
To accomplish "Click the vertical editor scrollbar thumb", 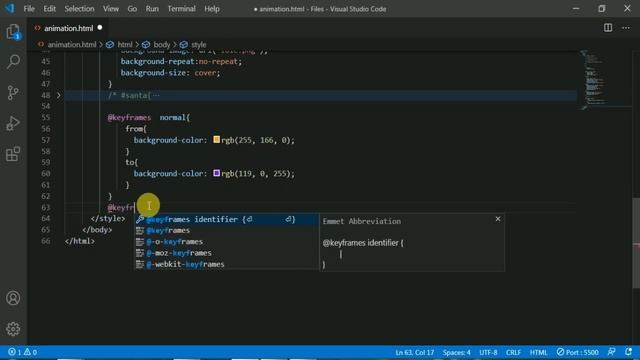I will 636,243.
